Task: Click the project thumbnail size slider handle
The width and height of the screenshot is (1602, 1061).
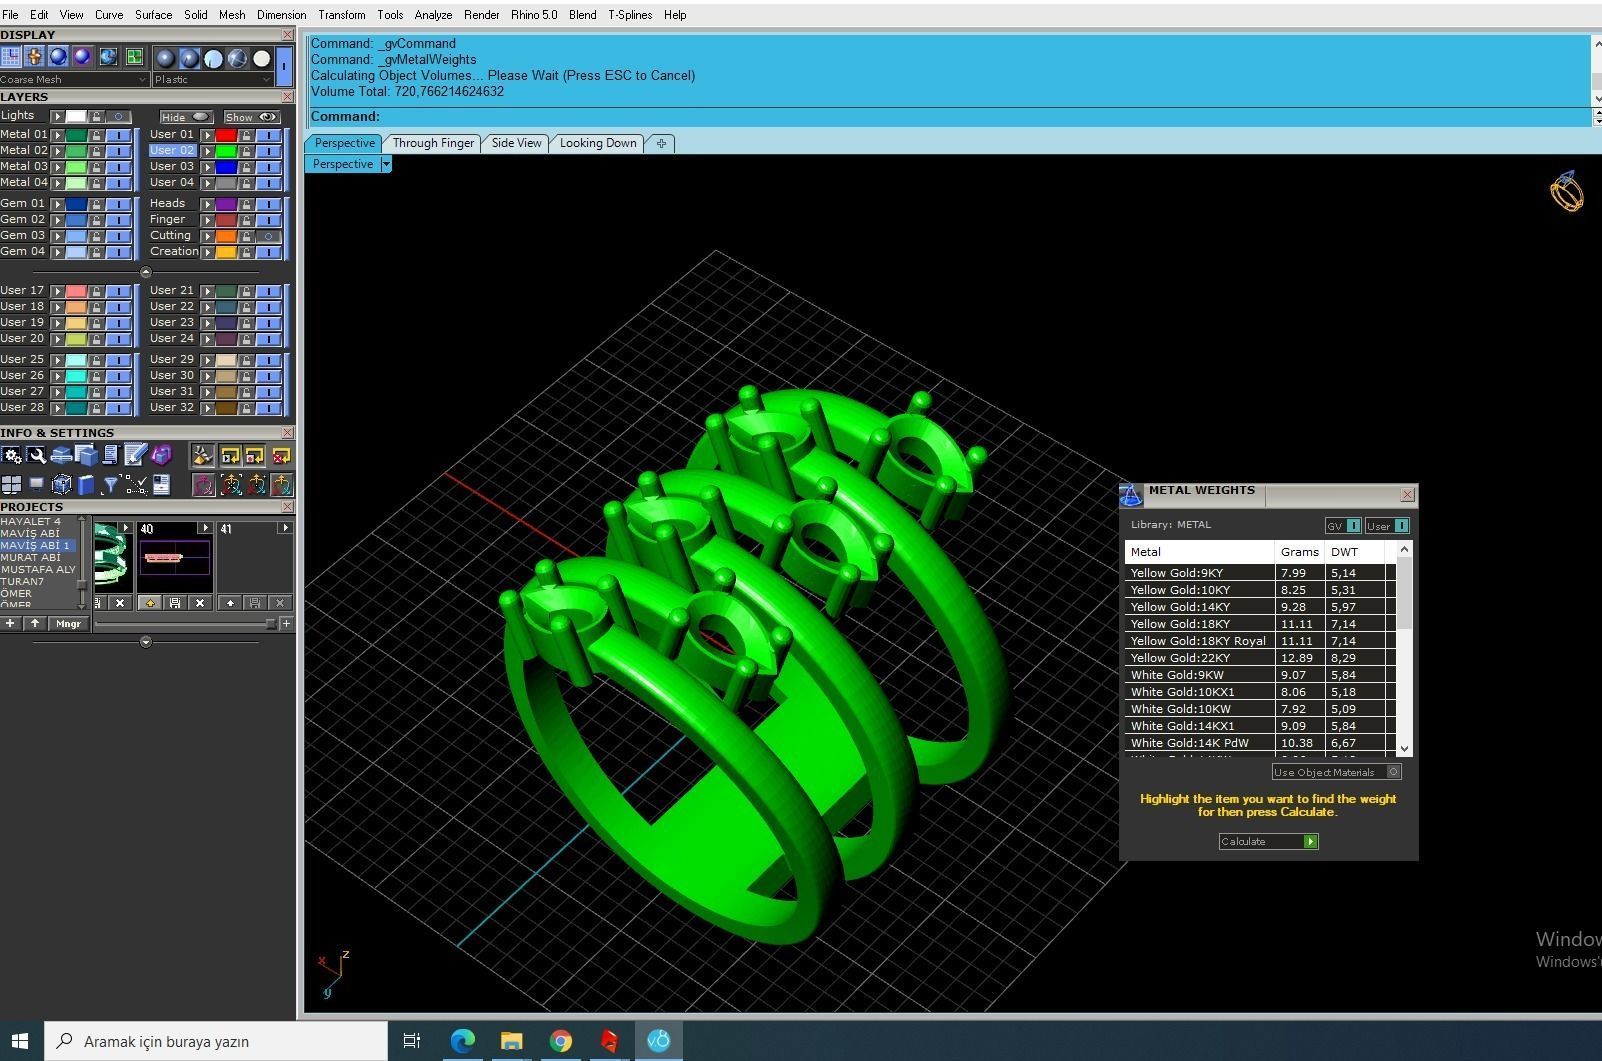Action: 271,624
